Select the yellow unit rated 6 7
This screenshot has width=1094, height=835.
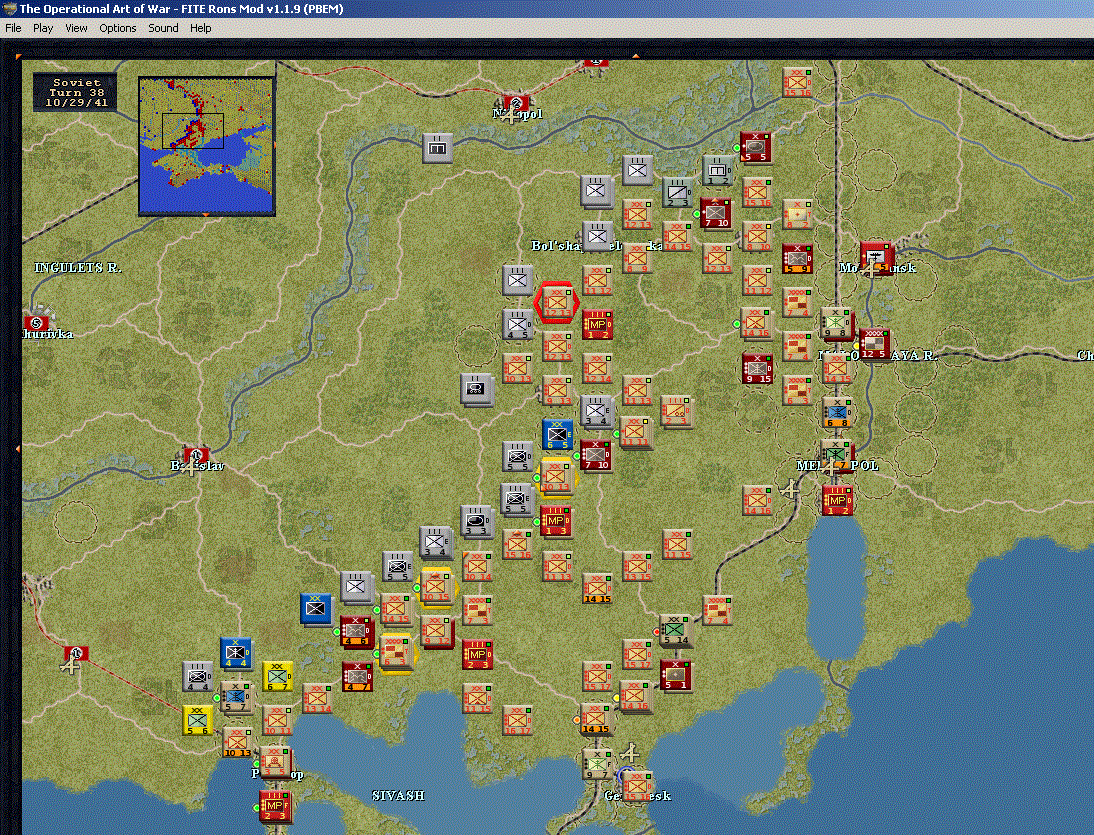pos(277,676)
